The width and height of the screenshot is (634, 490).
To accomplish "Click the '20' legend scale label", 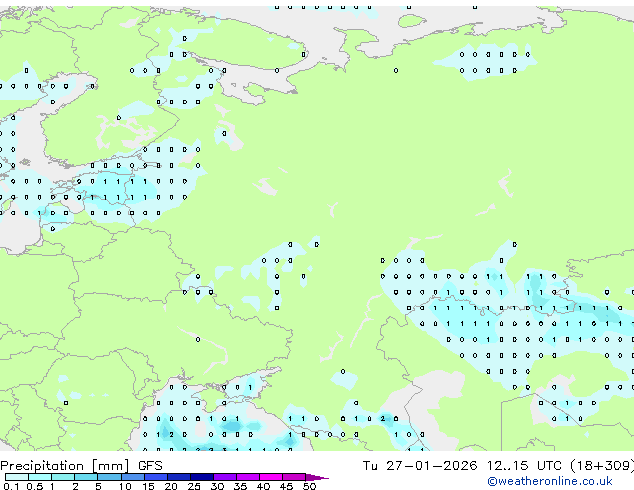I will pyautogui.click(x=171, y=486).
